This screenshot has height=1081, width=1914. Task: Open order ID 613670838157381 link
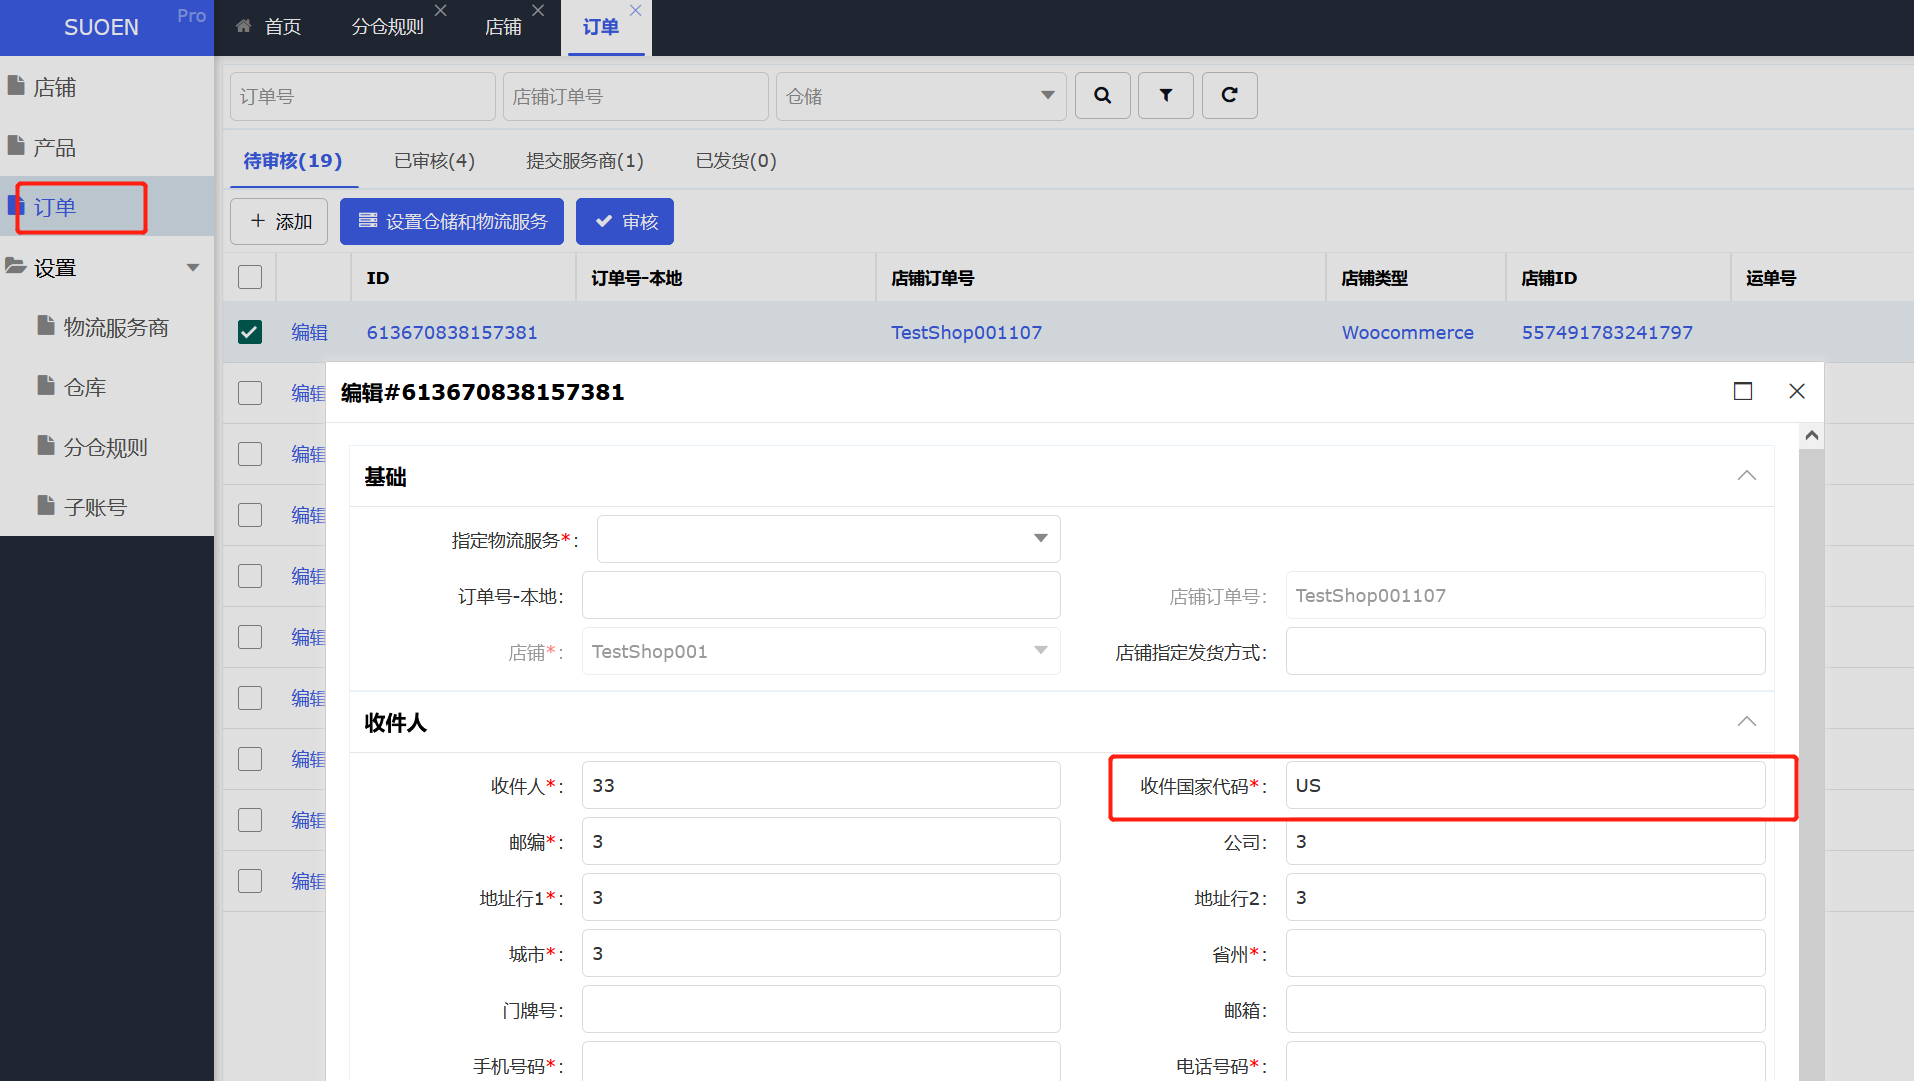coord(452,332)
